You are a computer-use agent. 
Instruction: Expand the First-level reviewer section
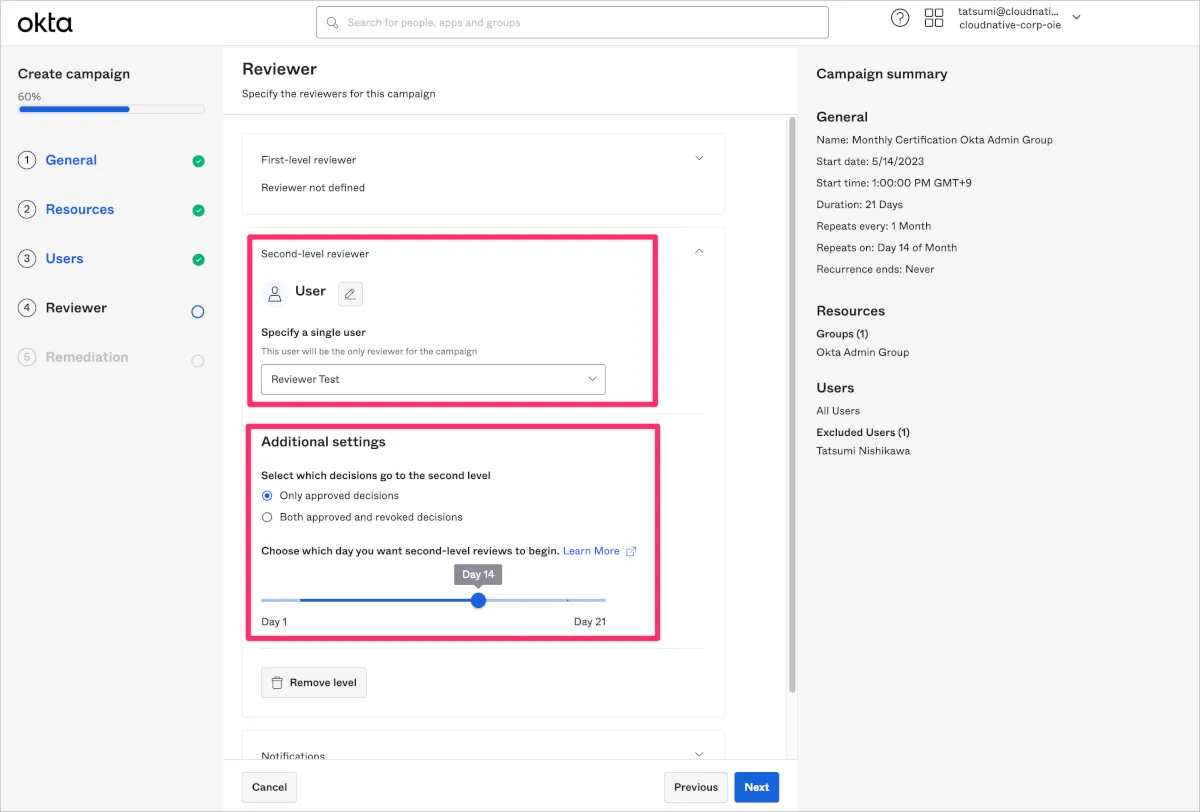tap(699, 158)
